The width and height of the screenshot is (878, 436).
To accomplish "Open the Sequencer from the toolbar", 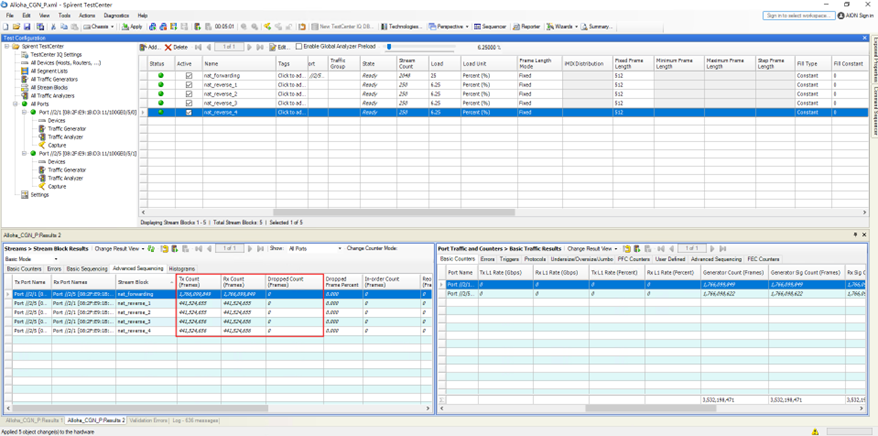I will click(491, 27).
